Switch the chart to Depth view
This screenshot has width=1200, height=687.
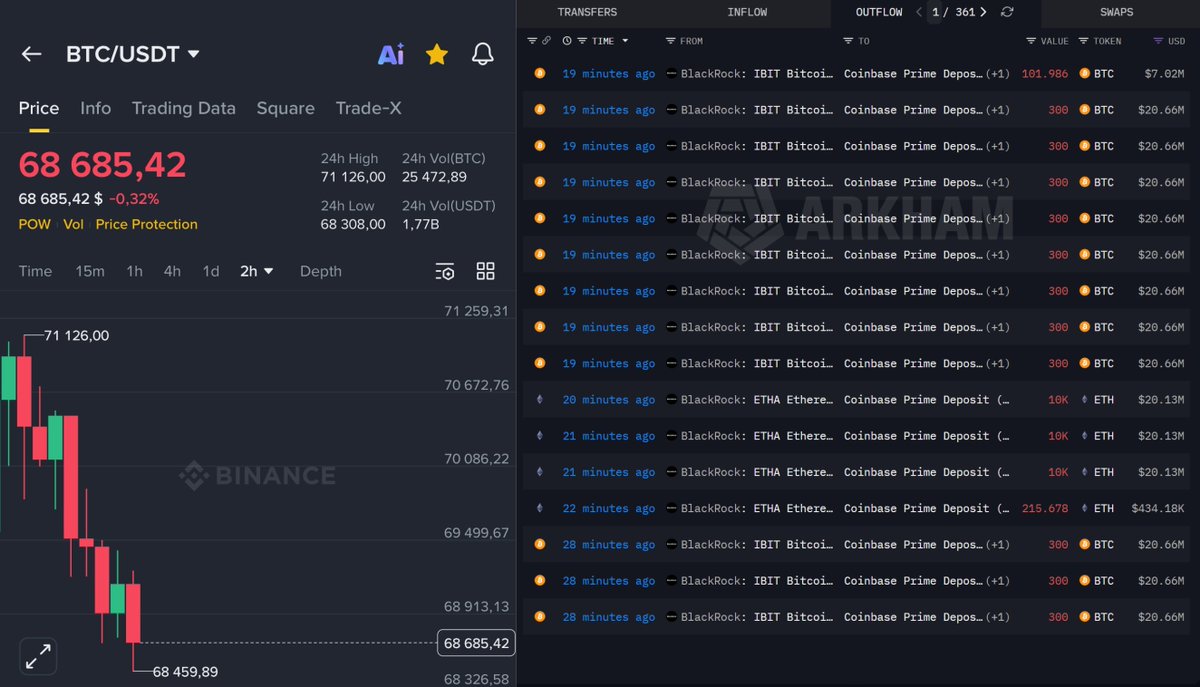coord(321,271)
